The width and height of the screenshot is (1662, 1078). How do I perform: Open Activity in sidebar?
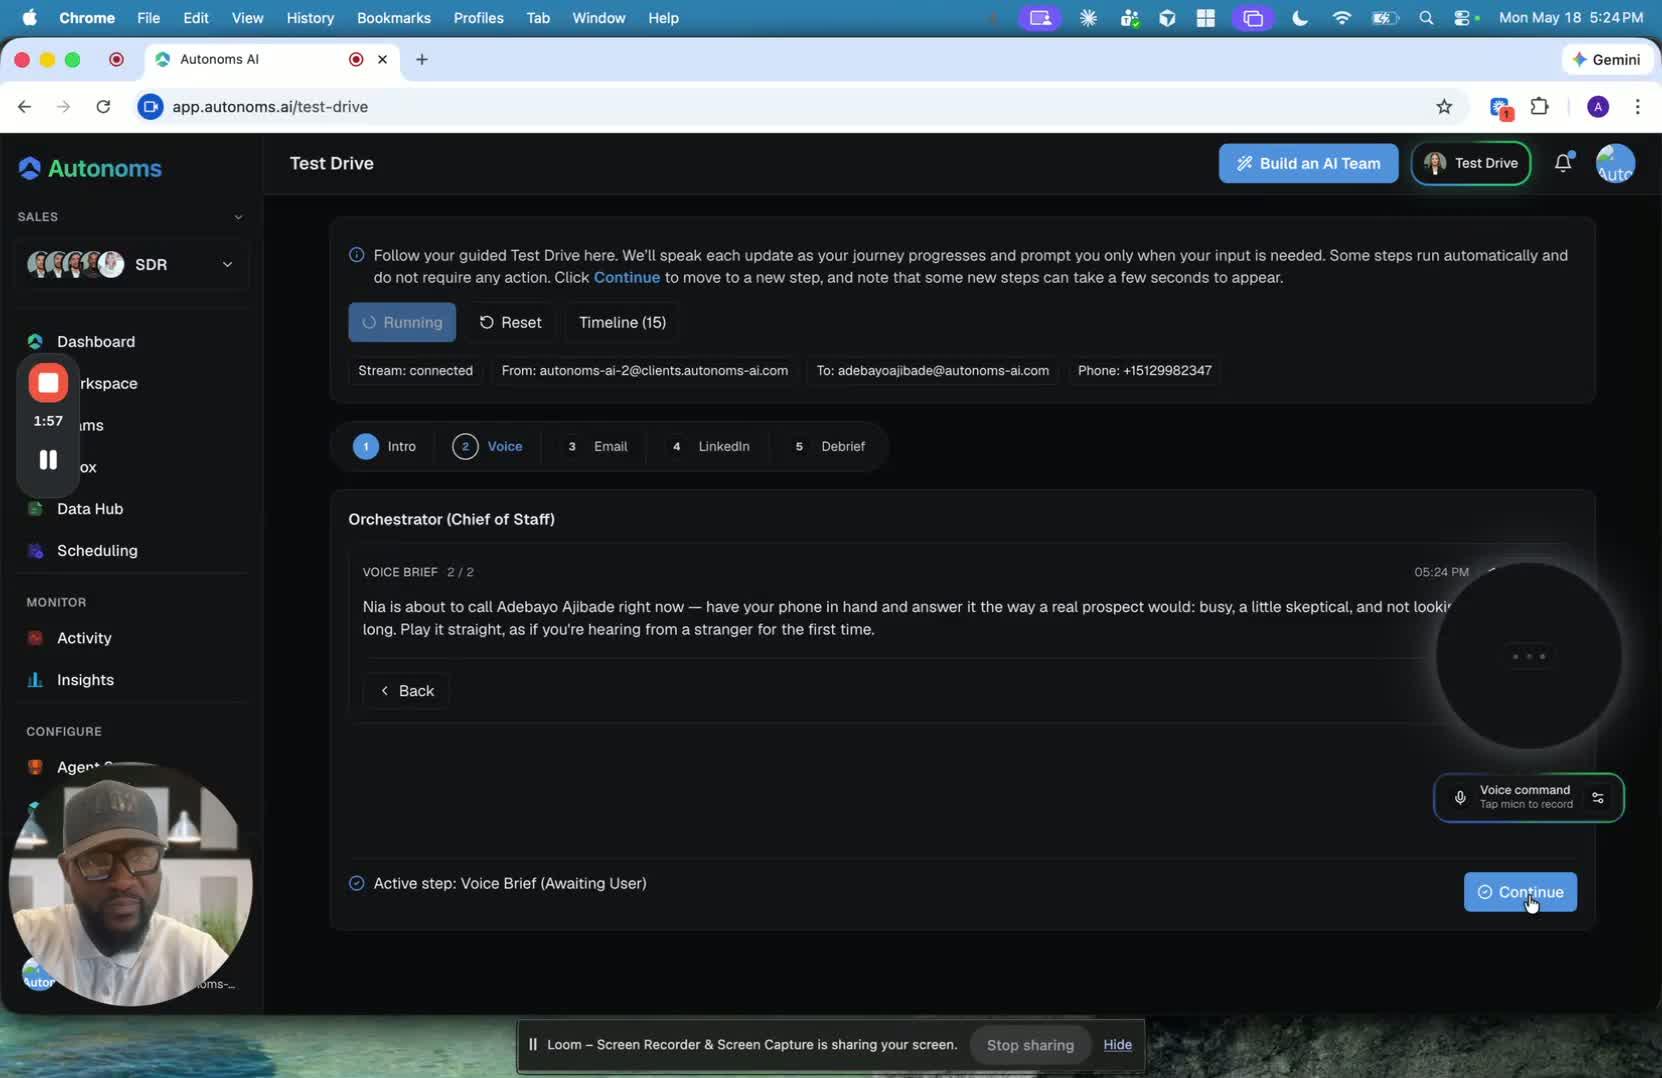(x=84, y=638)
